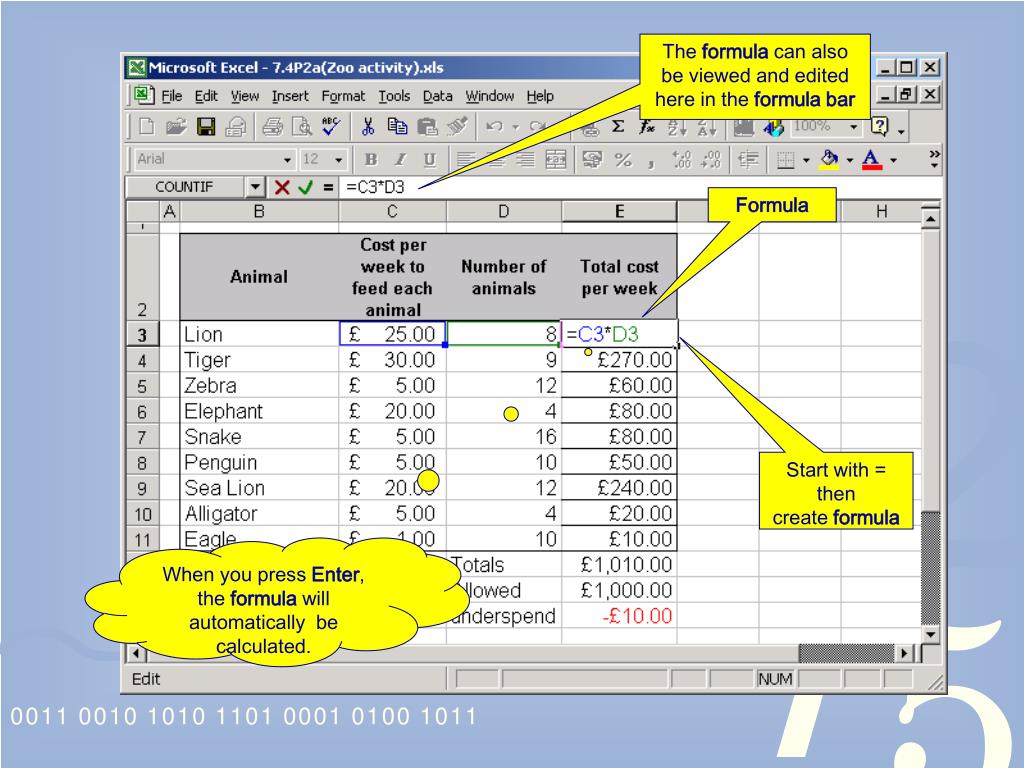Open the Borders dropdown arrow
Viewport: 1024px width, 768px height.
coord(807,160)
